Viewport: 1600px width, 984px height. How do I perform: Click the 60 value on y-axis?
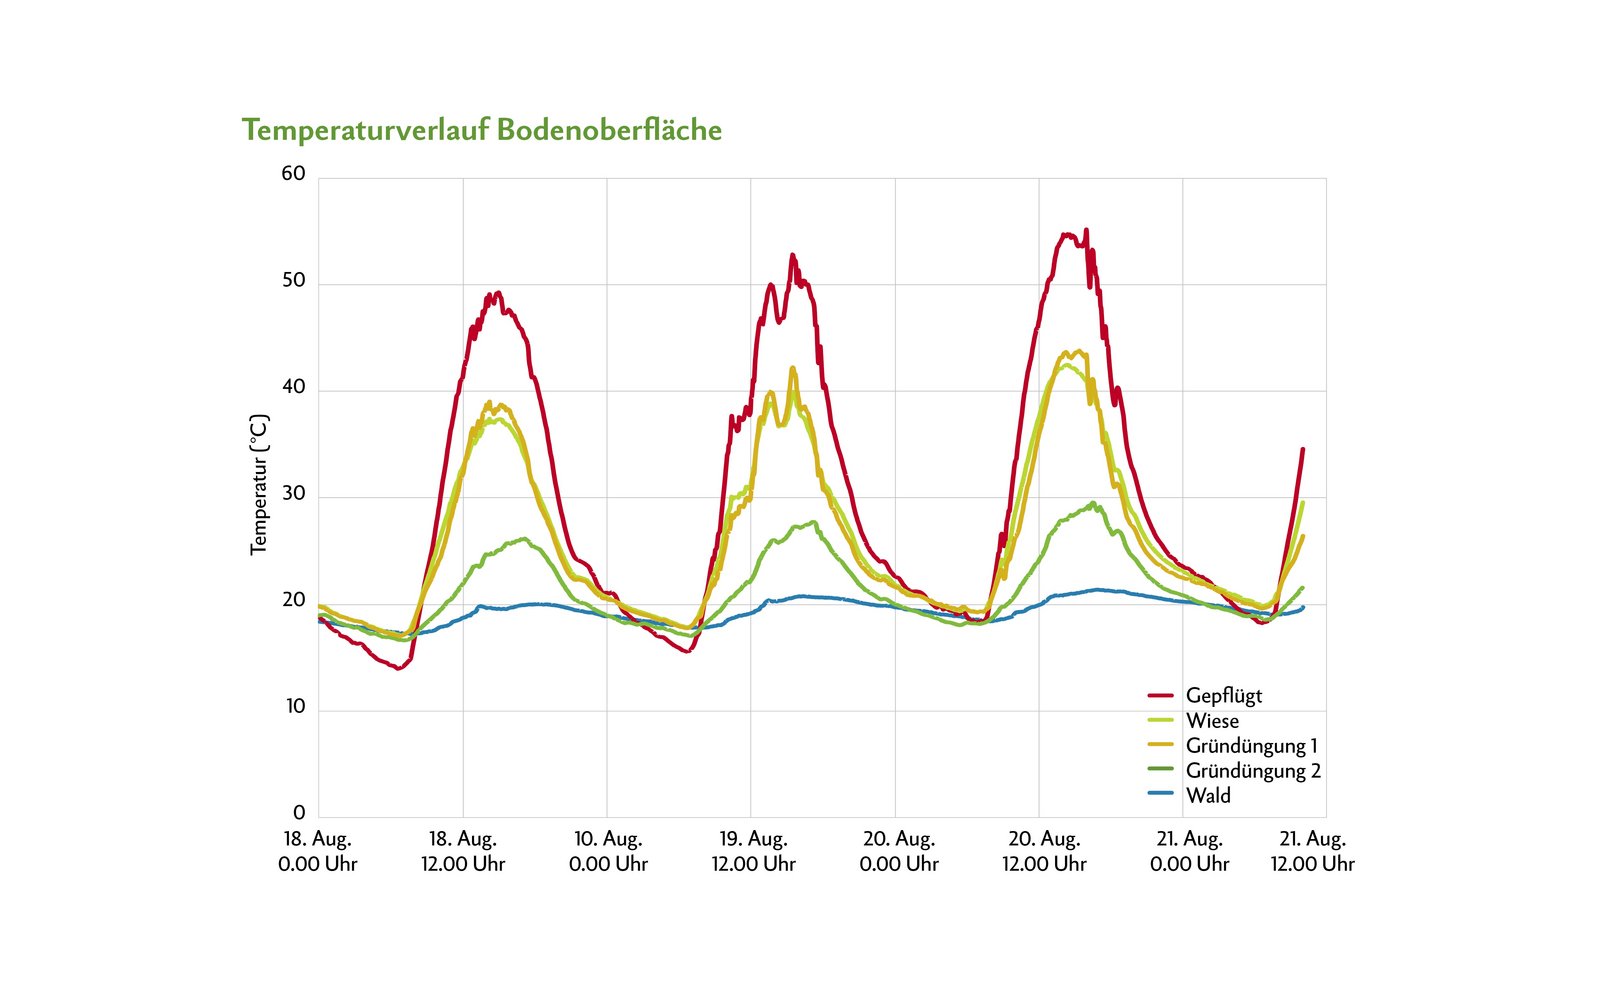click(293, 174)
